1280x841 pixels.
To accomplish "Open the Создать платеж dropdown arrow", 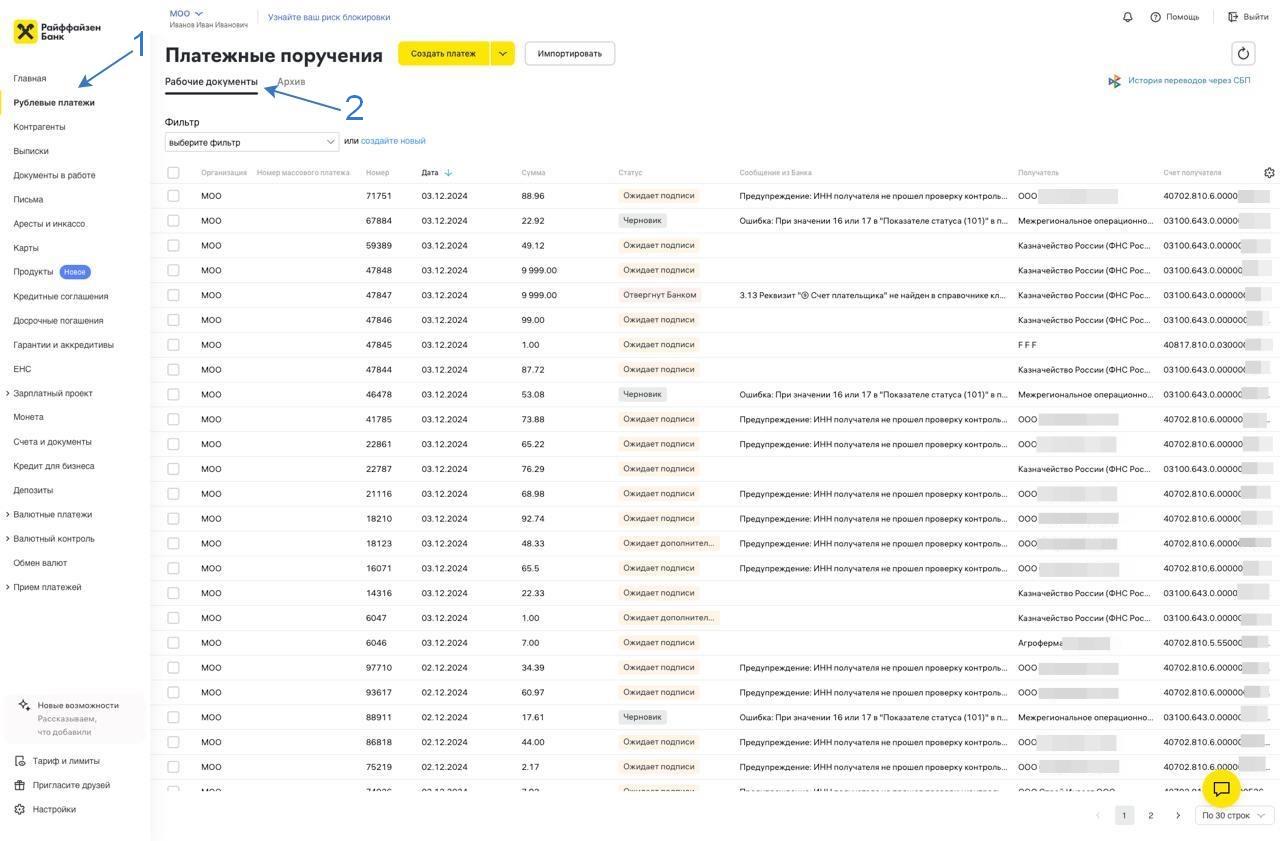I will tap(502, 54).
